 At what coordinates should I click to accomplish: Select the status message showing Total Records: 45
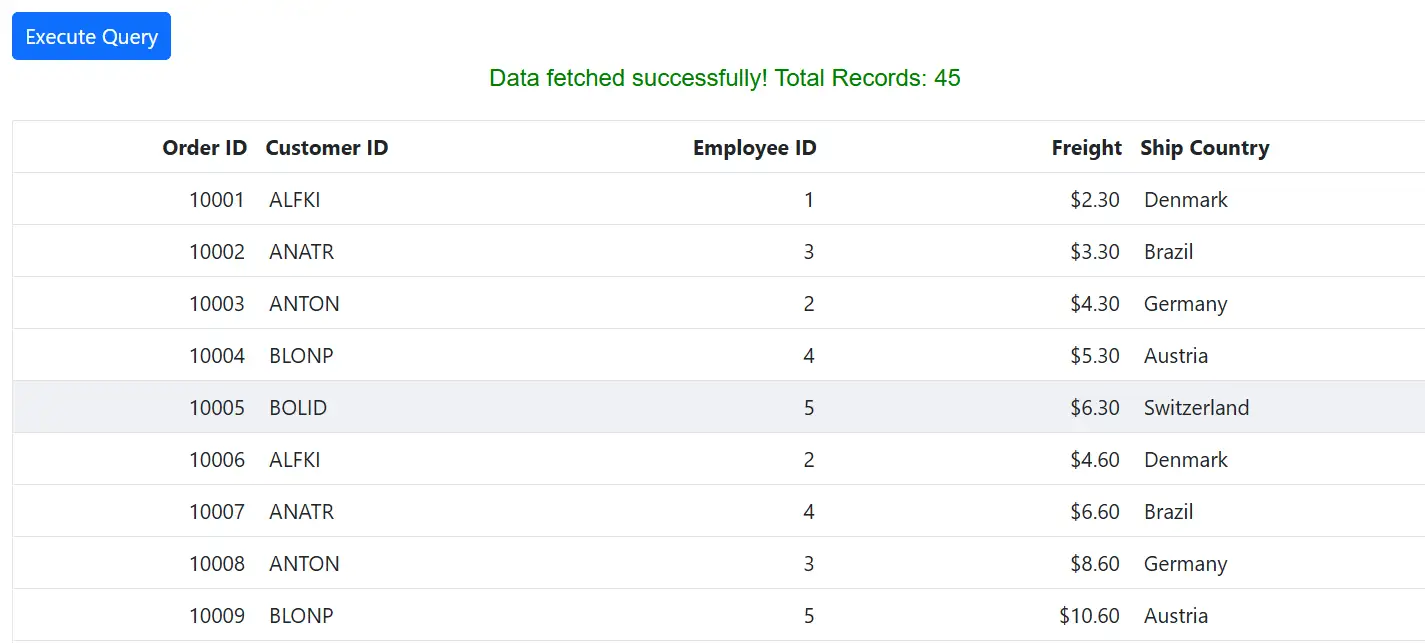click(725, 78)
